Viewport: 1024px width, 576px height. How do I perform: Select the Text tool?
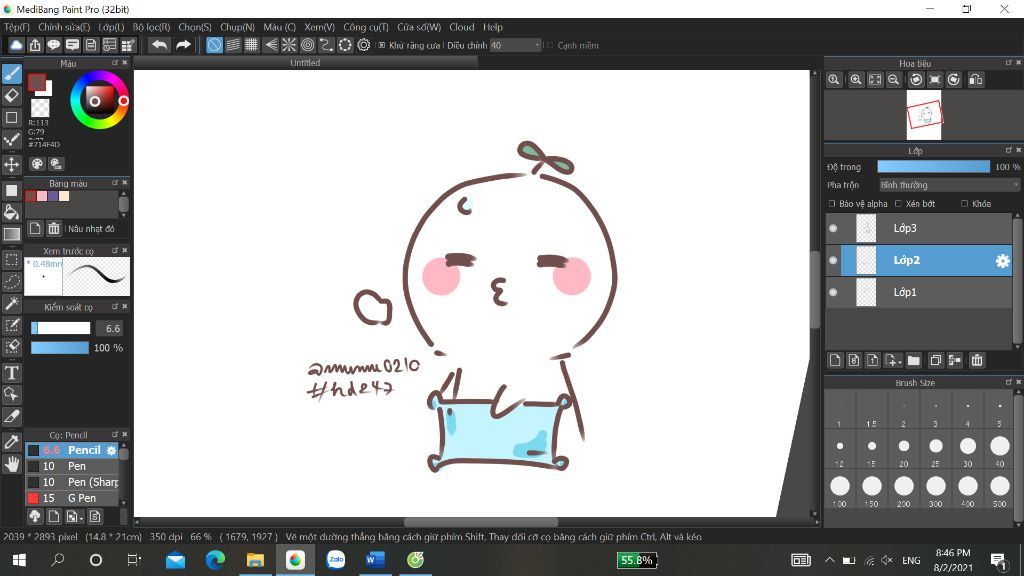pos(12,373)
